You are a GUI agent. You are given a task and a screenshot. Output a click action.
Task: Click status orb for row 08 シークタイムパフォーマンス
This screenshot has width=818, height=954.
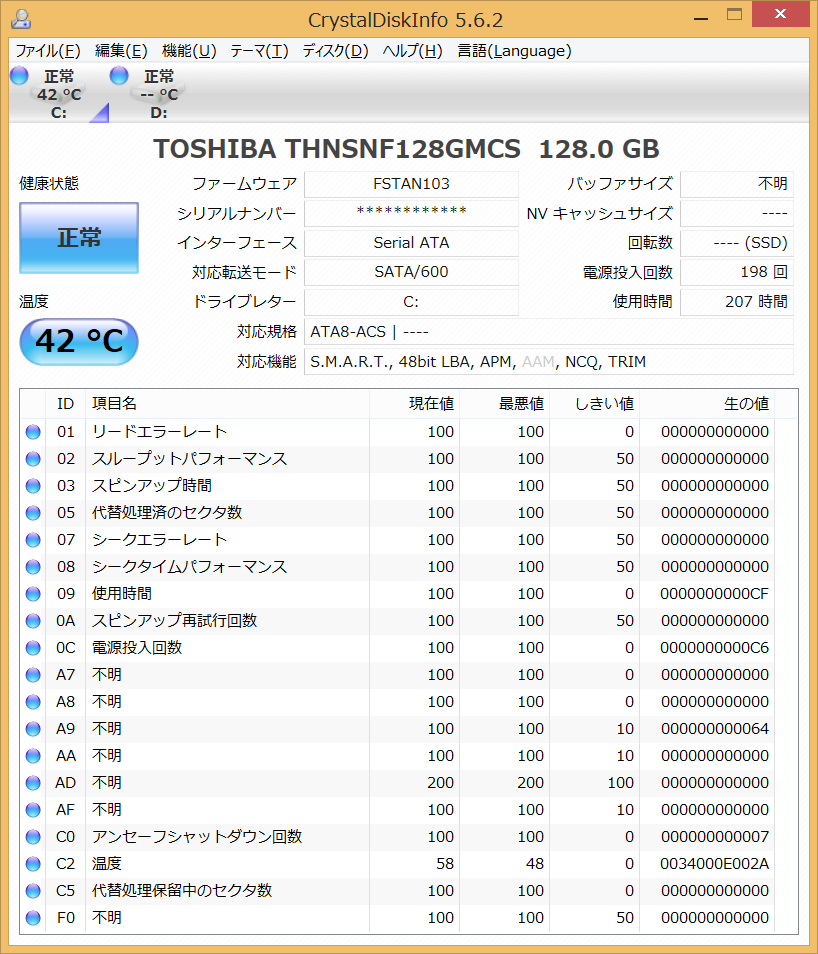[x=33, y=567]
